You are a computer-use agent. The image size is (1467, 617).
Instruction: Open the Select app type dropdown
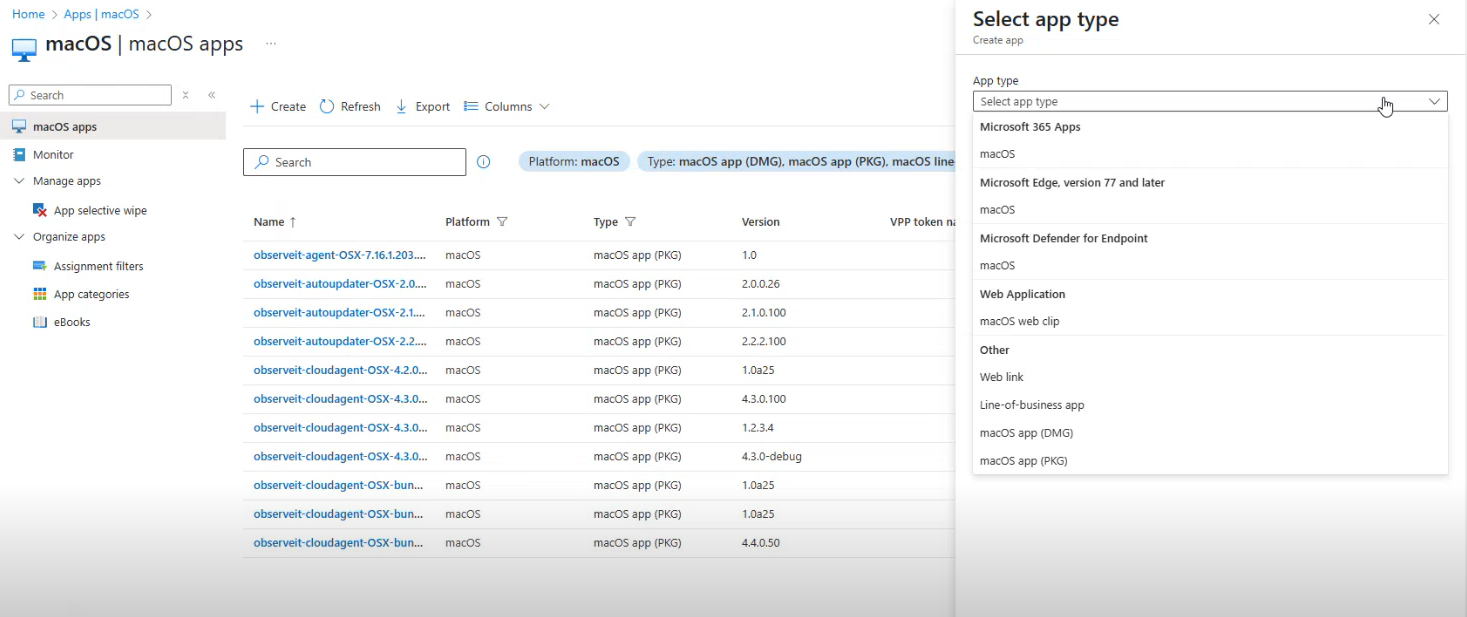[x=1210, y=101]
